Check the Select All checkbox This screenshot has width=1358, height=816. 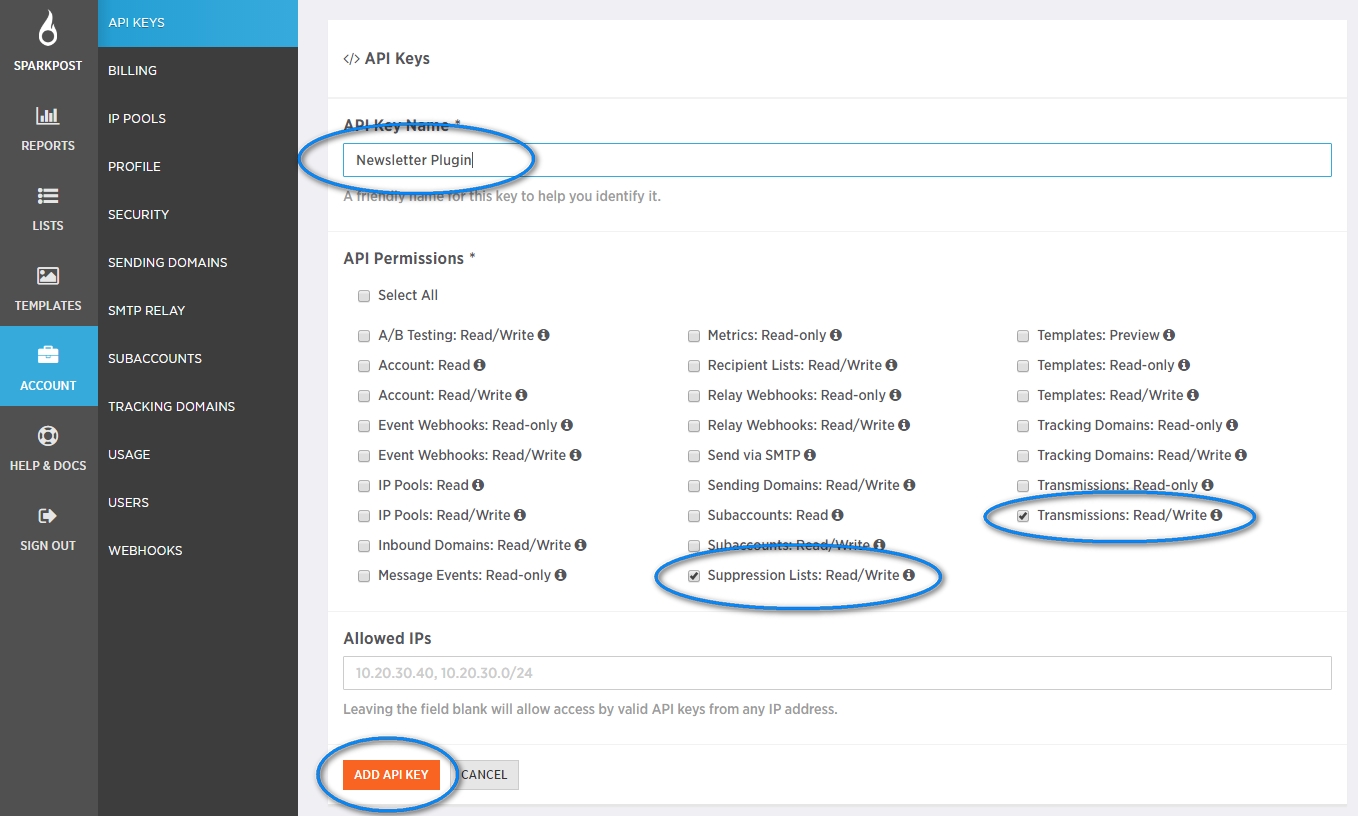pos(364,296)
